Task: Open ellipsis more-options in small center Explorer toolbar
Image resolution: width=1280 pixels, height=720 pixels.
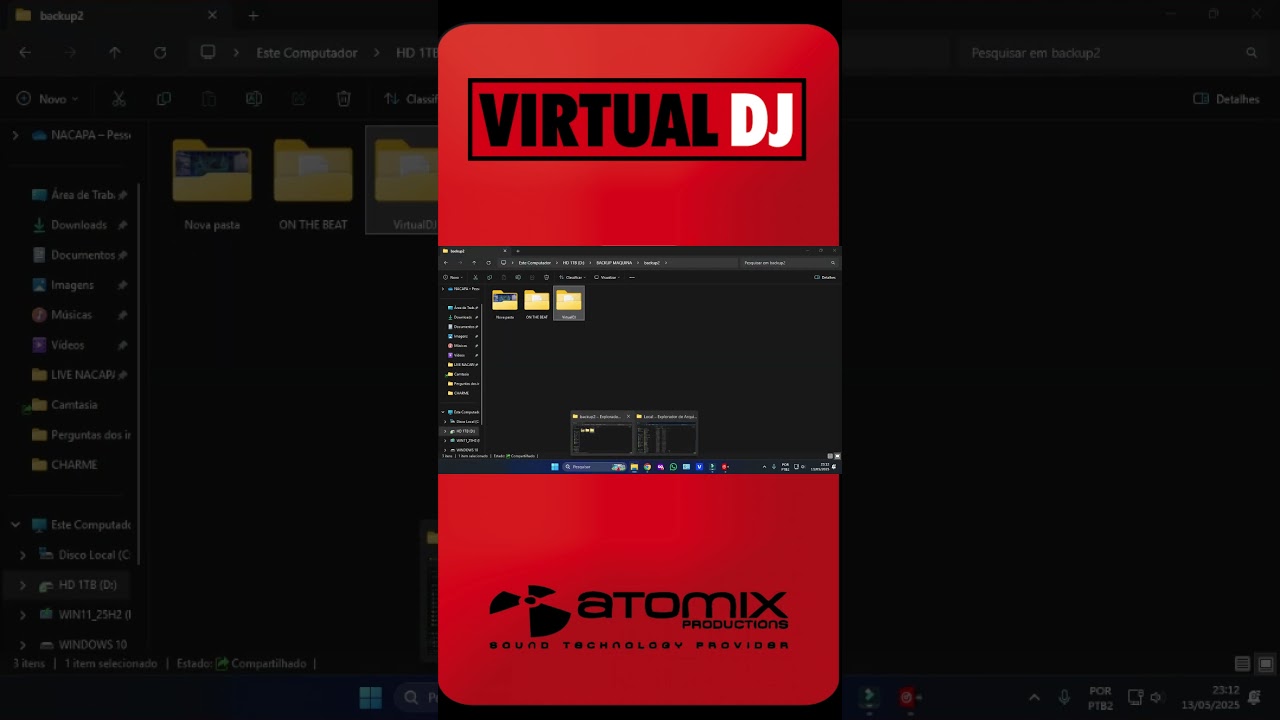Action: click(x=632, y=277)
